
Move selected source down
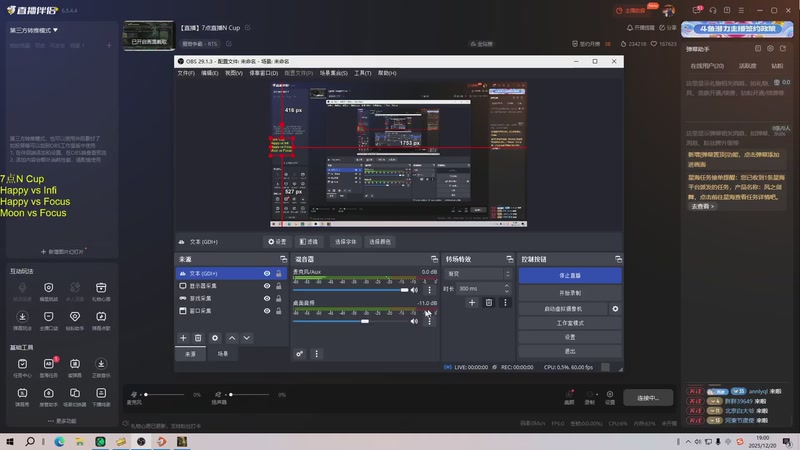click(x=246, y=338)
